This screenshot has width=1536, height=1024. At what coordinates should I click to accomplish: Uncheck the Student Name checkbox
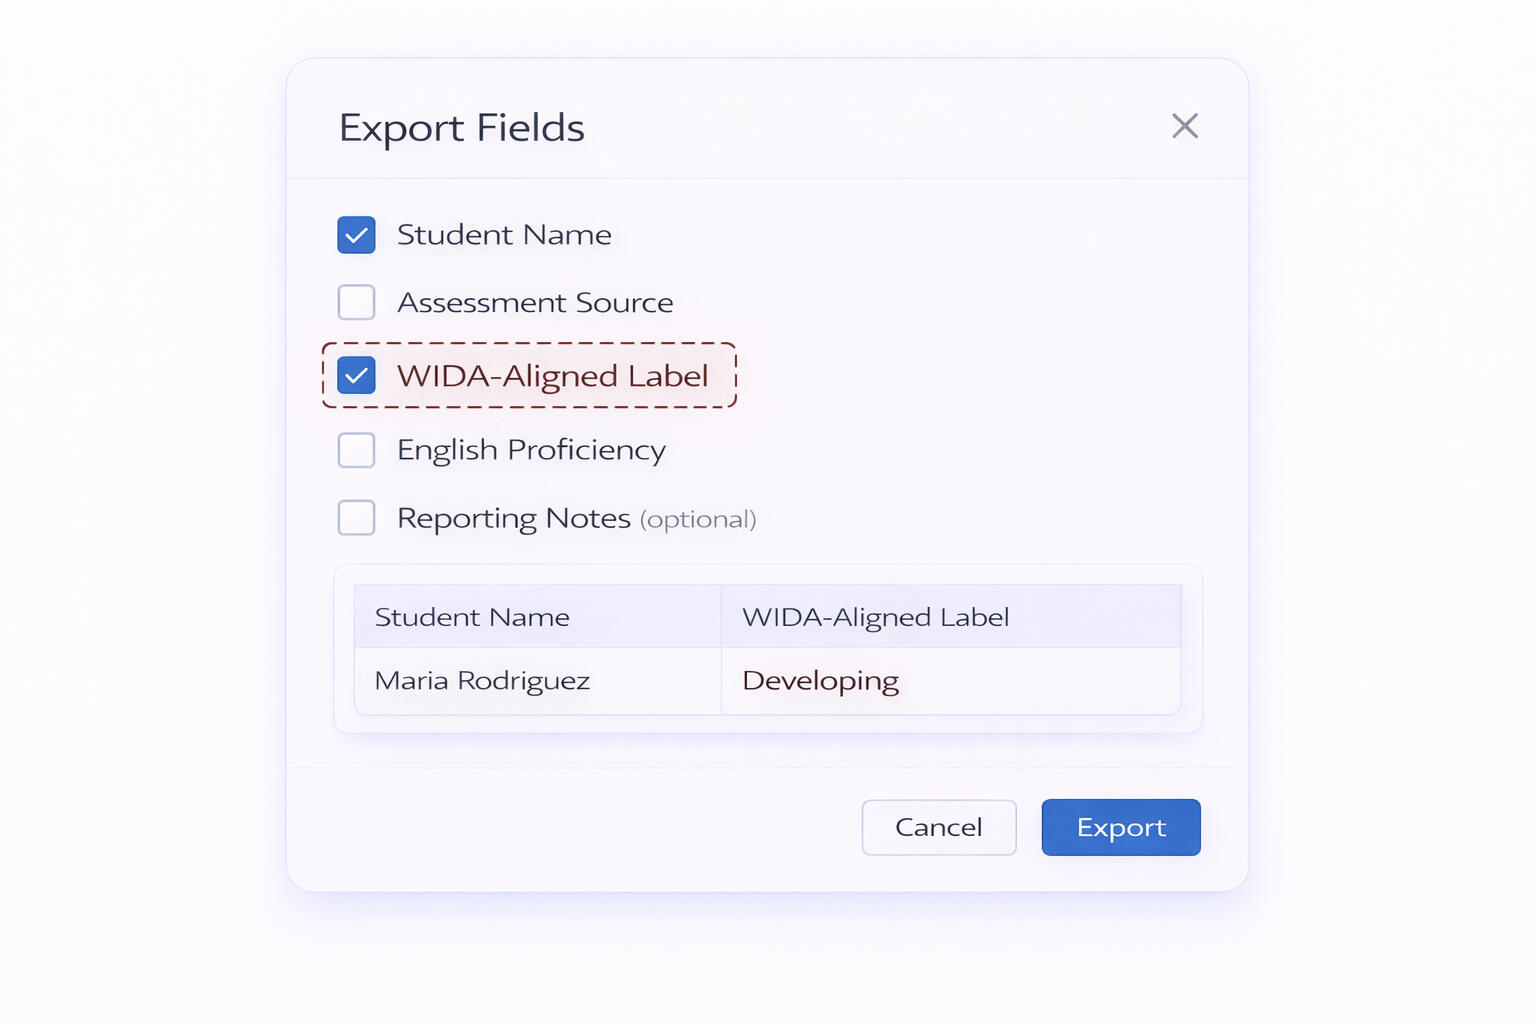(356, 235)
